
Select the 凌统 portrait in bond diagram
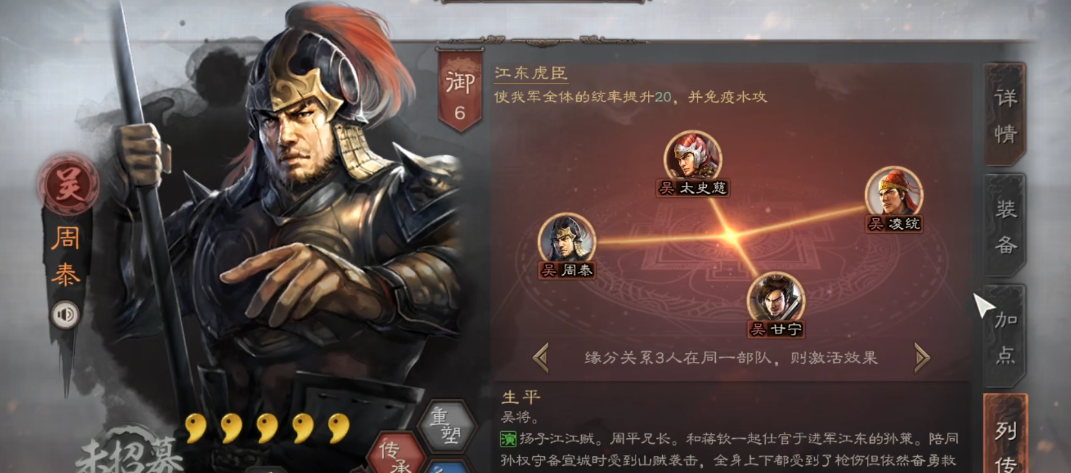click(893, 192)
